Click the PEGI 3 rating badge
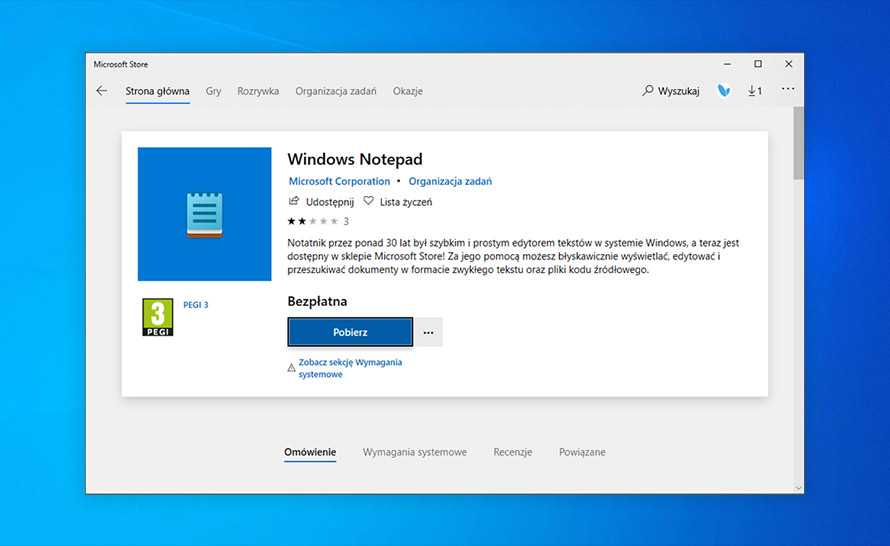This screenshot has width=890, height=546. pyautogui.click(x=157, y=317)
